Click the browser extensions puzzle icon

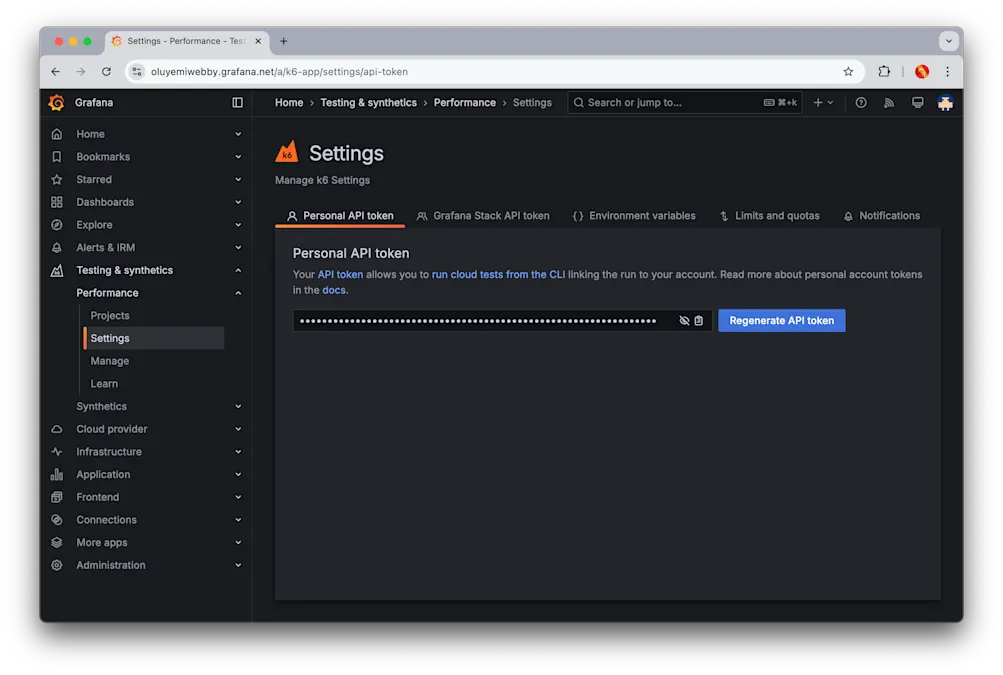point(883,71)
